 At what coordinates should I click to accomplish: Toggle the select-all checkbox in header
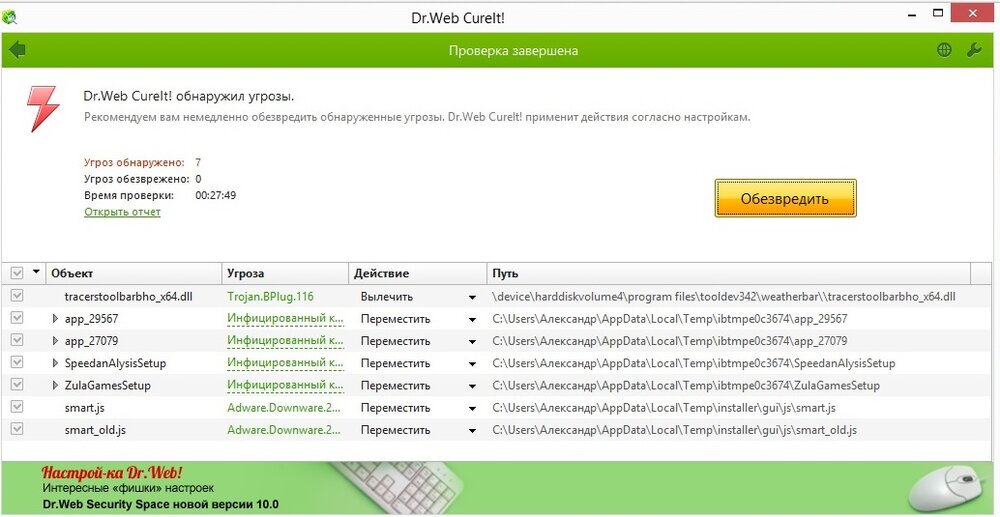tap(17, 273)
